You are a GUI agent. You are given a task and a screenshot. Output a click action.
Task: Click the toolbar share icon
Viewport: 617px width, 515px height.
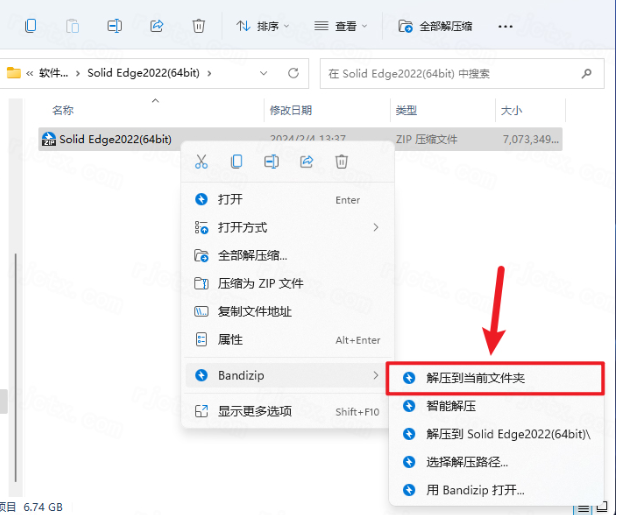coord(157,25)
